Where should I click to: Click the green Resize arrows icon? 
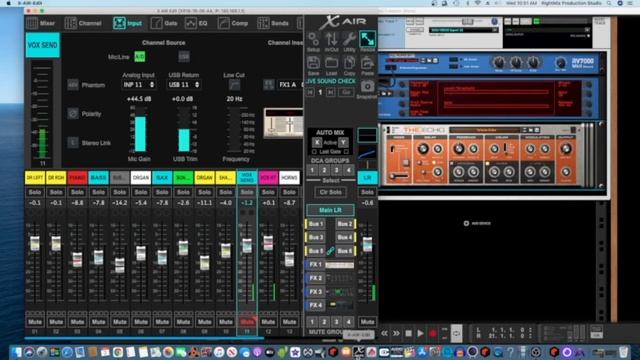click(x=367, y=40)
